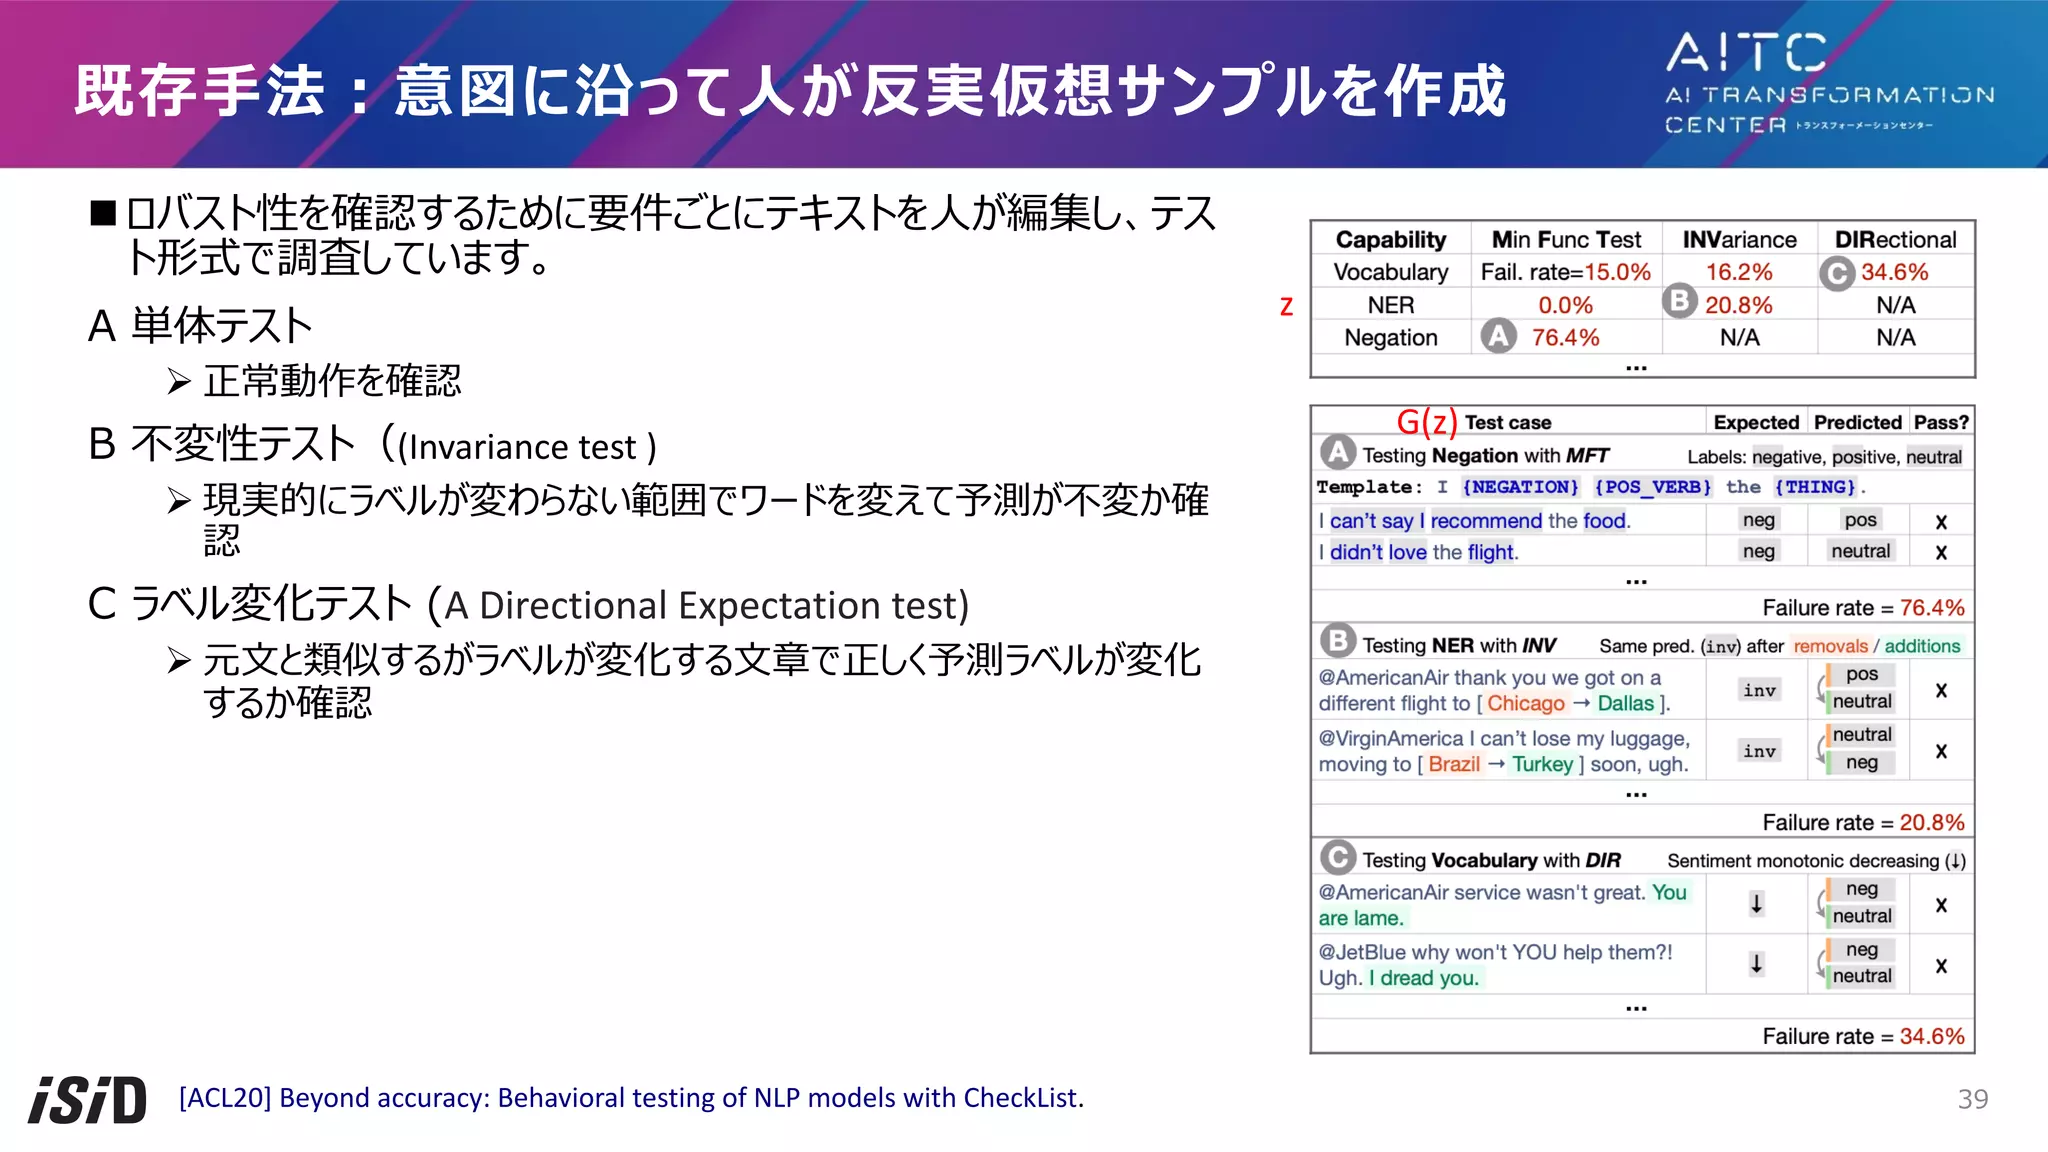Click the 'Turkey' addition highlight
2048x1152 pixels.
pyautogui.click(x=1543, y=764)
